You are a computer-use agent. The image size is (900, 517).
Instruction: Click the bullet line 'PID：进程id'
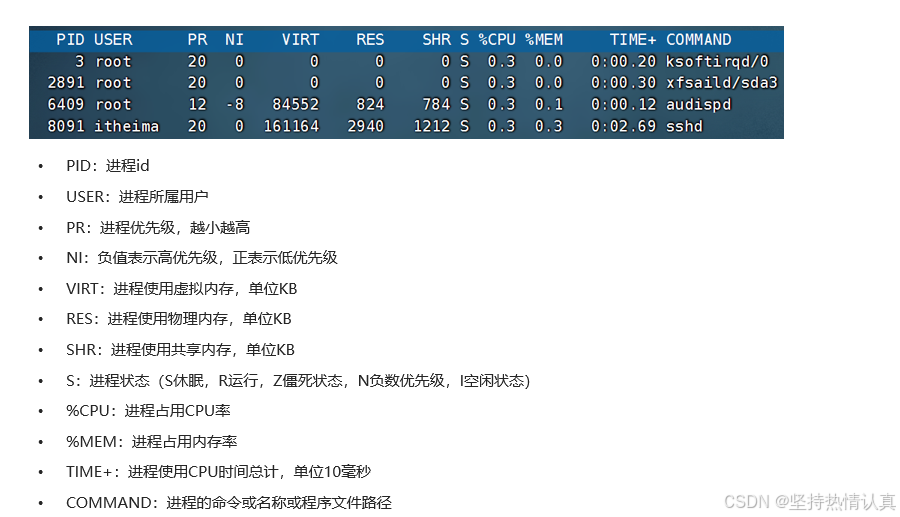pyautogui.click(x=108, y=166)
